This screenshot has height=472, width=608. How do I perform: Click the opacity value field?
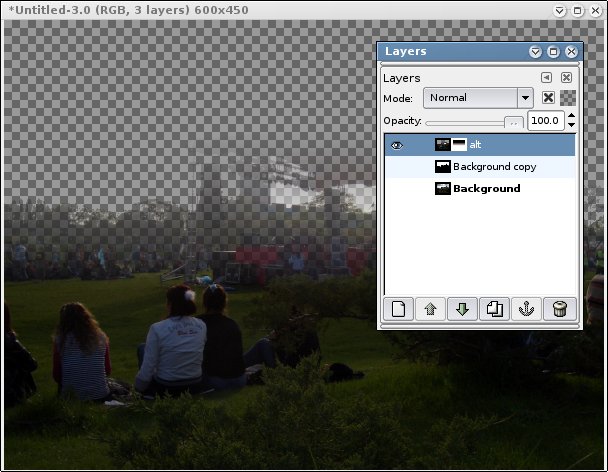[545, 121]
